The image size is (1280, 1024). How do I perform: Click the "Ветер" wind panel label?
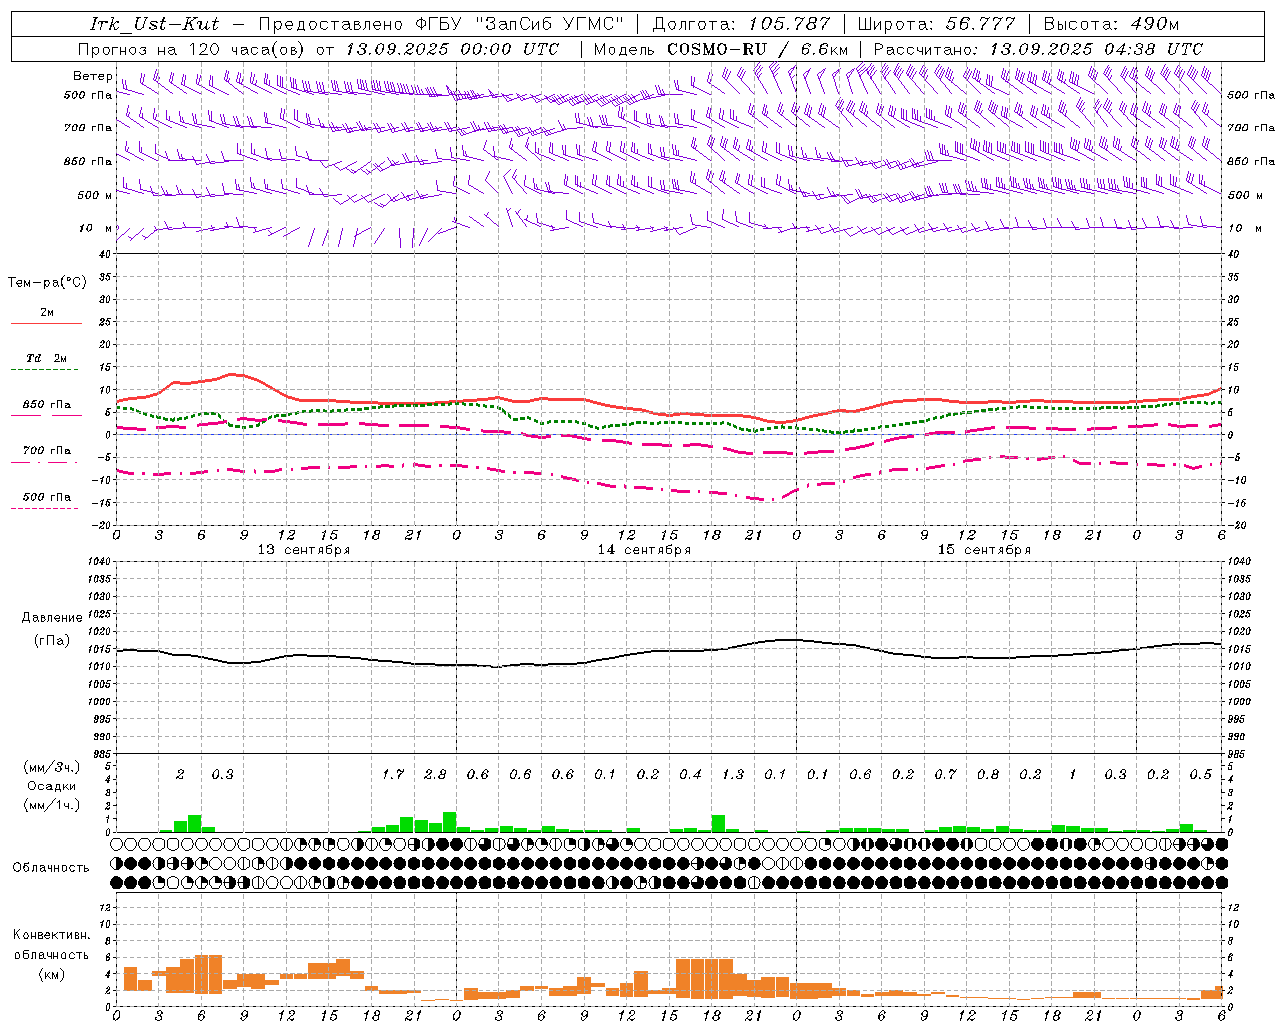(x=93, y=76)
